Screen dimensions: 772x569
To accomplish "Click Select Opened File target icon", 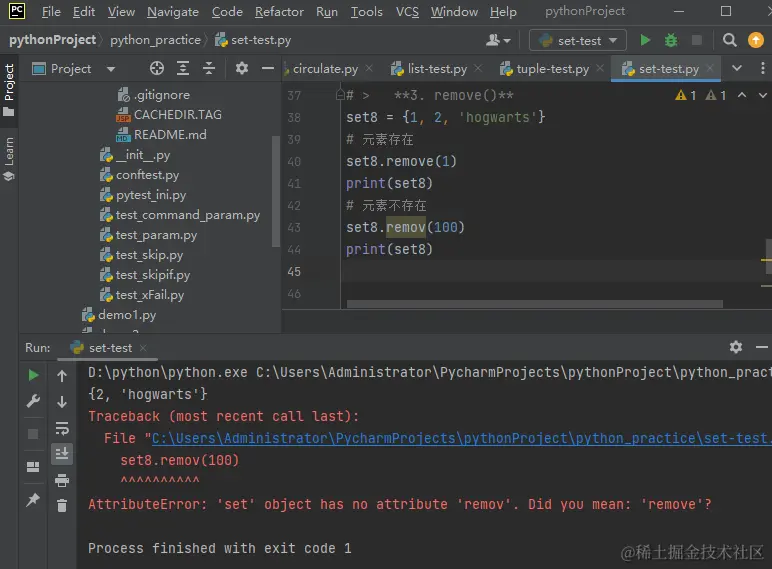I will [157, 68].
